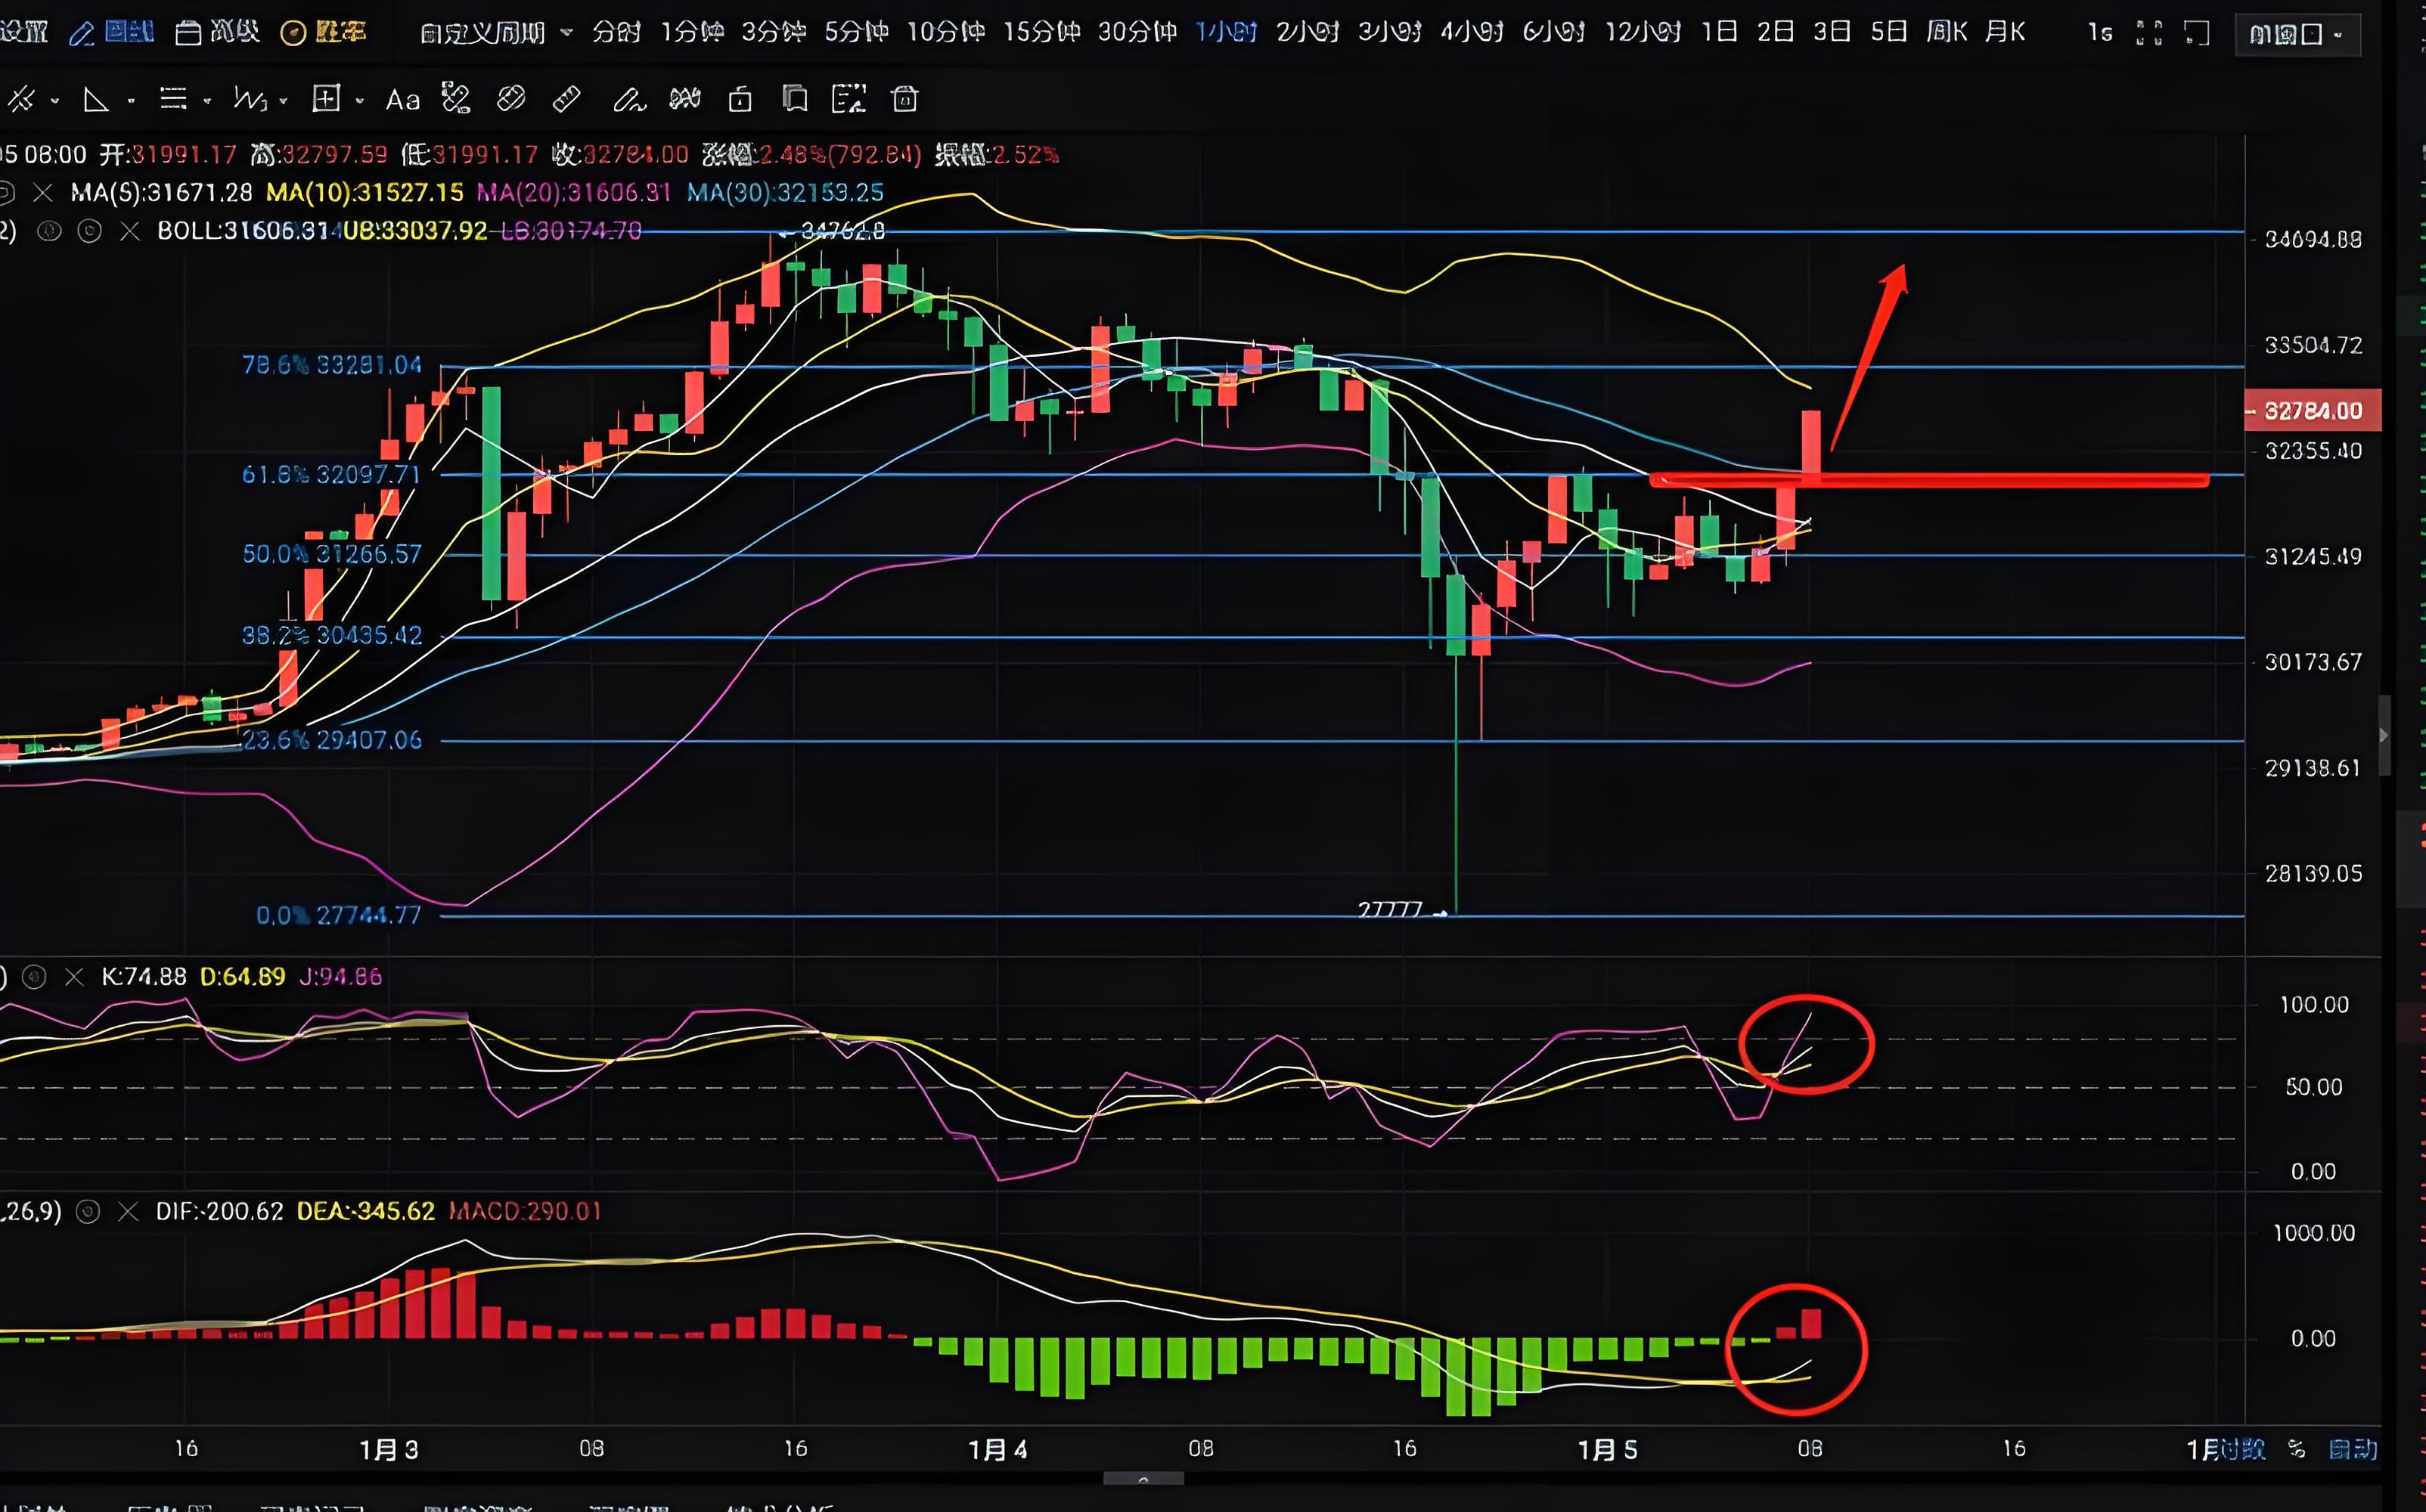Select the 2小时 timeframe
2426x1512 pixels.
click(1308, 32)
